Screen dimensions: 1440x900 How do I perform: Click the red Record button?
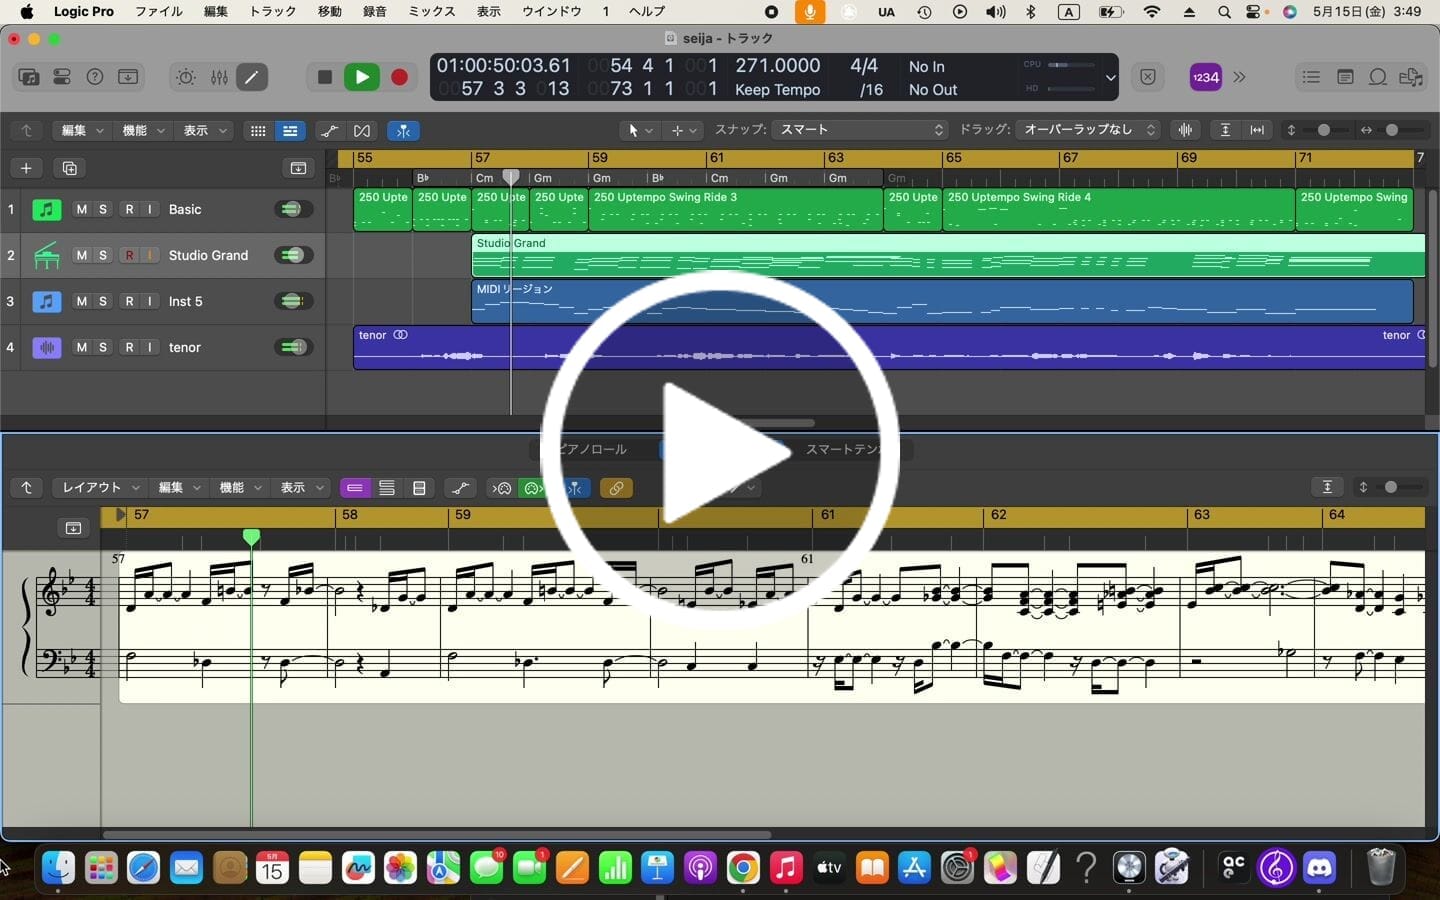(399, 77)
